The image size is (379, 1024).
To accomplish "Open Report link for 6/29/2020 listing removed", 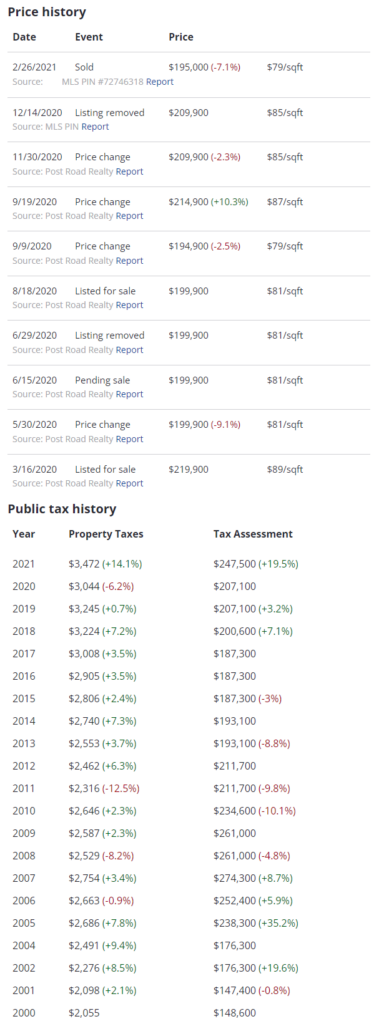I will tap(129, 349).
